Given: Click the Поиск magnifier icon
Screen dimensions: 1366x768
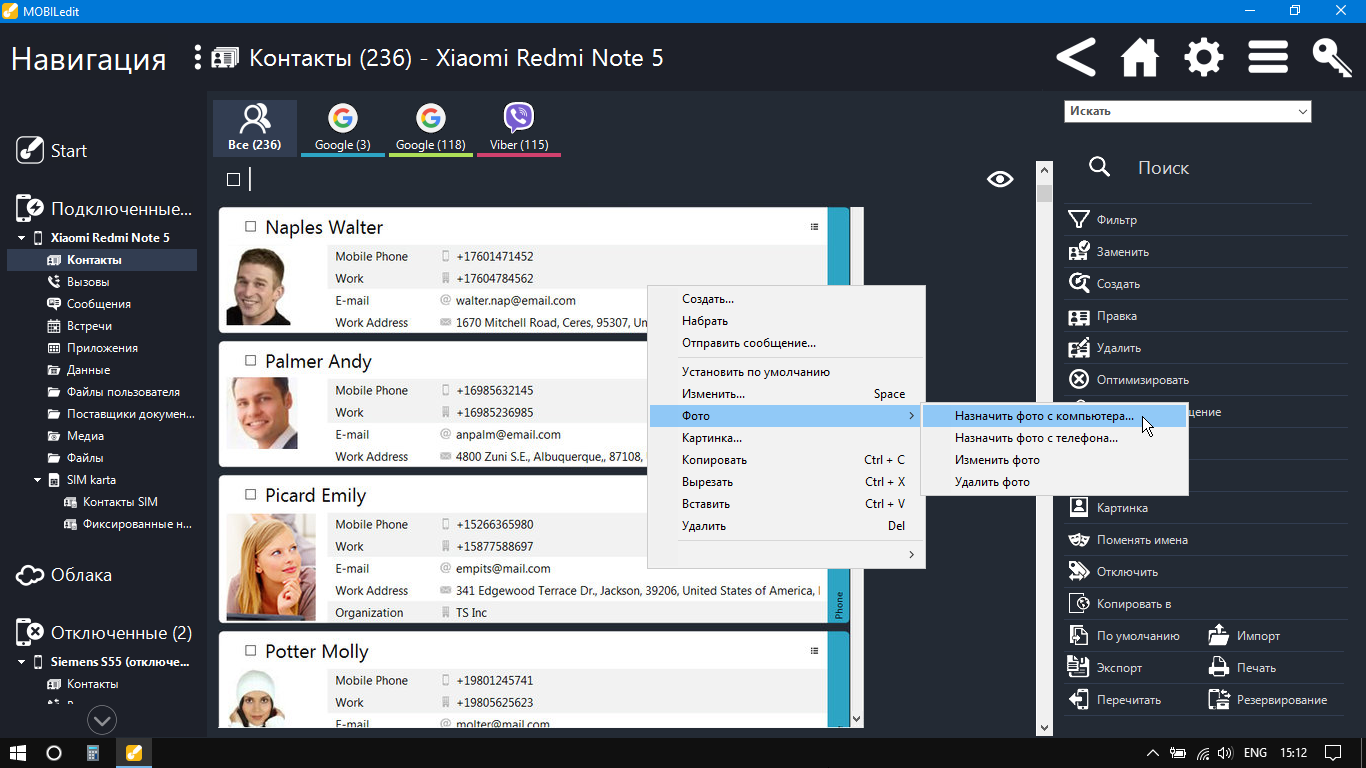Looking at the screenshot, I should pyautogui.click(x=1099, y=167).
